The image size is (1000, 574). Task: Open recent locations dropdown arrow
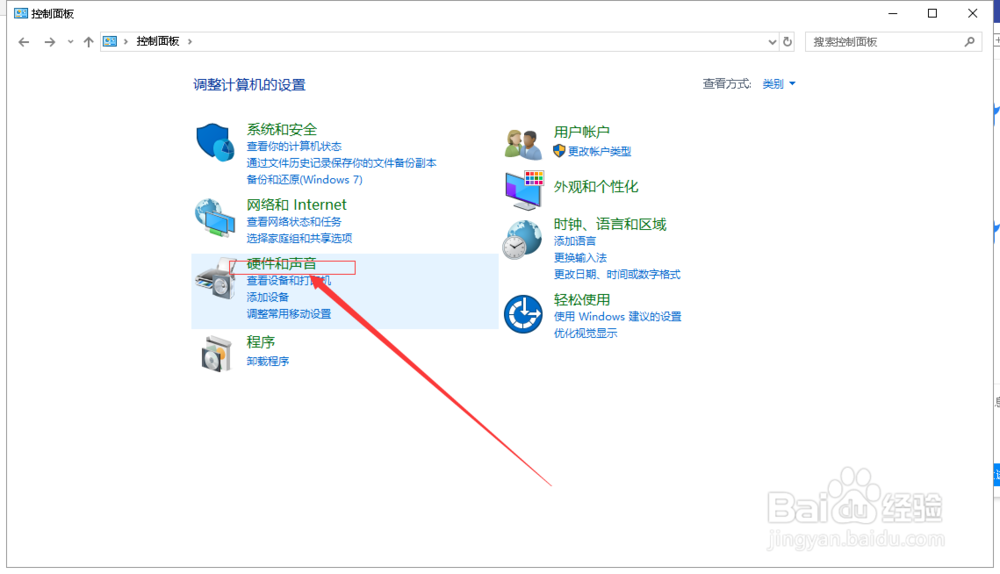pos(70,42)
